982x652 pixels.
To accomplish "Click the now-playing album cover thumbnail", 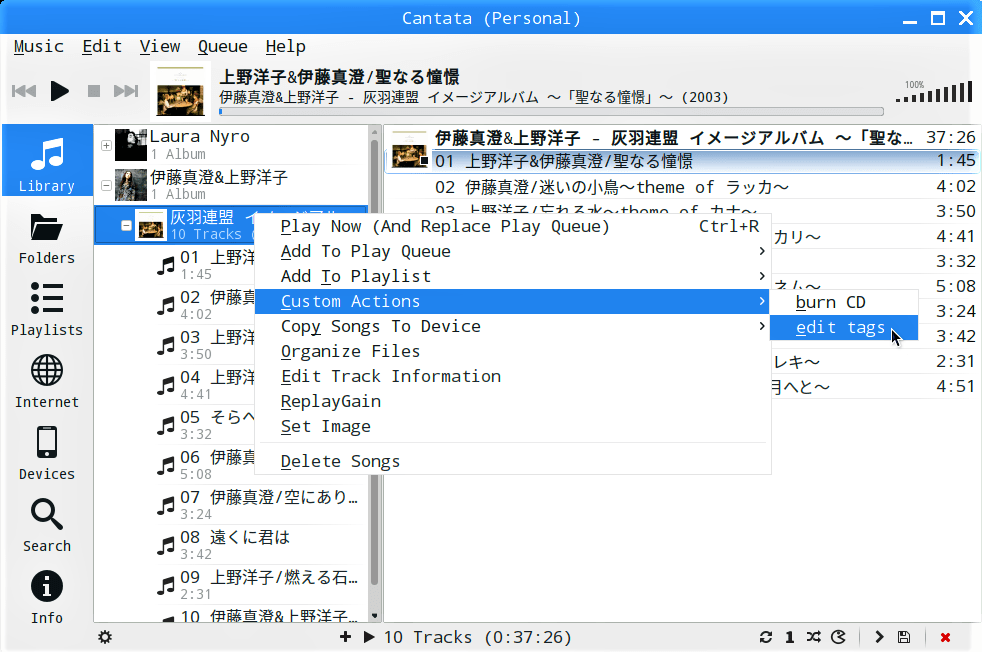I will click(180, 91).
